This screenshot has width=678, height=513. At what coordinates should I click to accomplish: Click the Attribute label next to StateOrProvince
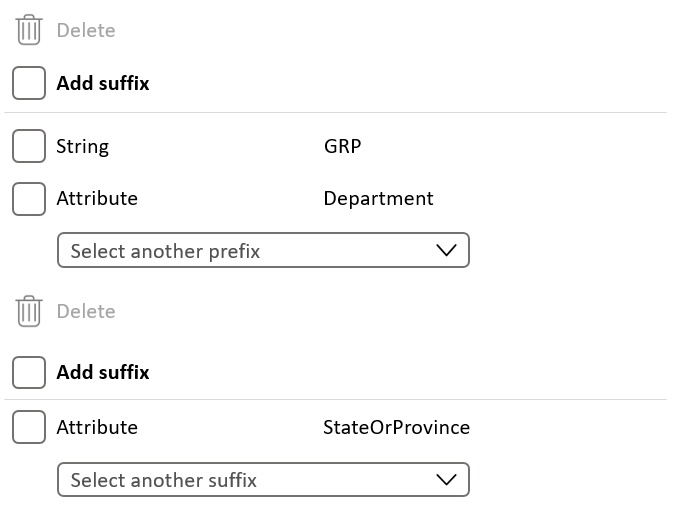(97, 427)
